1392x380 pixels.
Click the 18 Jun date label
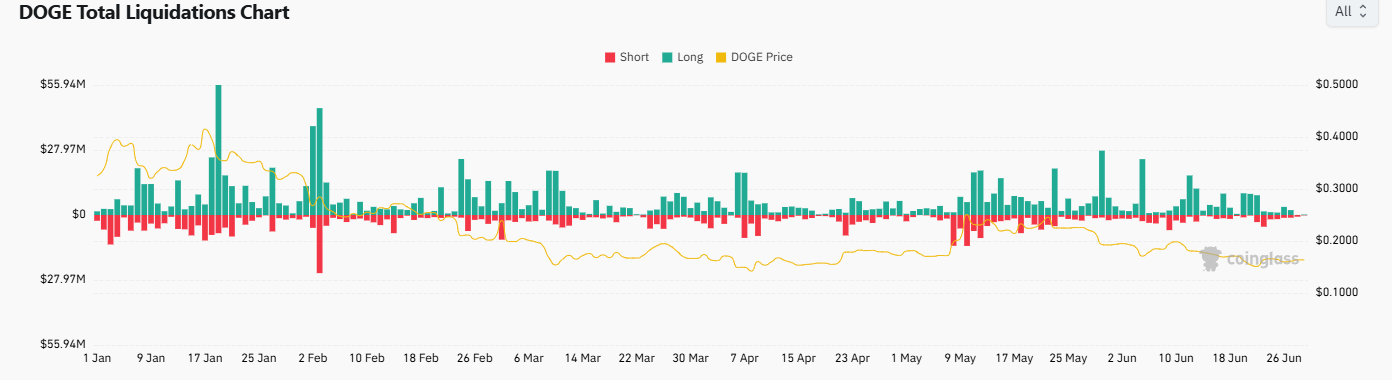(x=1230, y=358)
